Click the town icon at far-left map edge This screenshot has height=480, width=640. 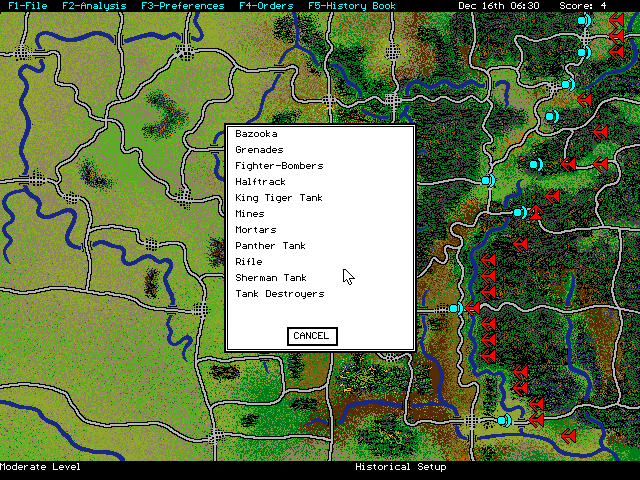[38, 179]
